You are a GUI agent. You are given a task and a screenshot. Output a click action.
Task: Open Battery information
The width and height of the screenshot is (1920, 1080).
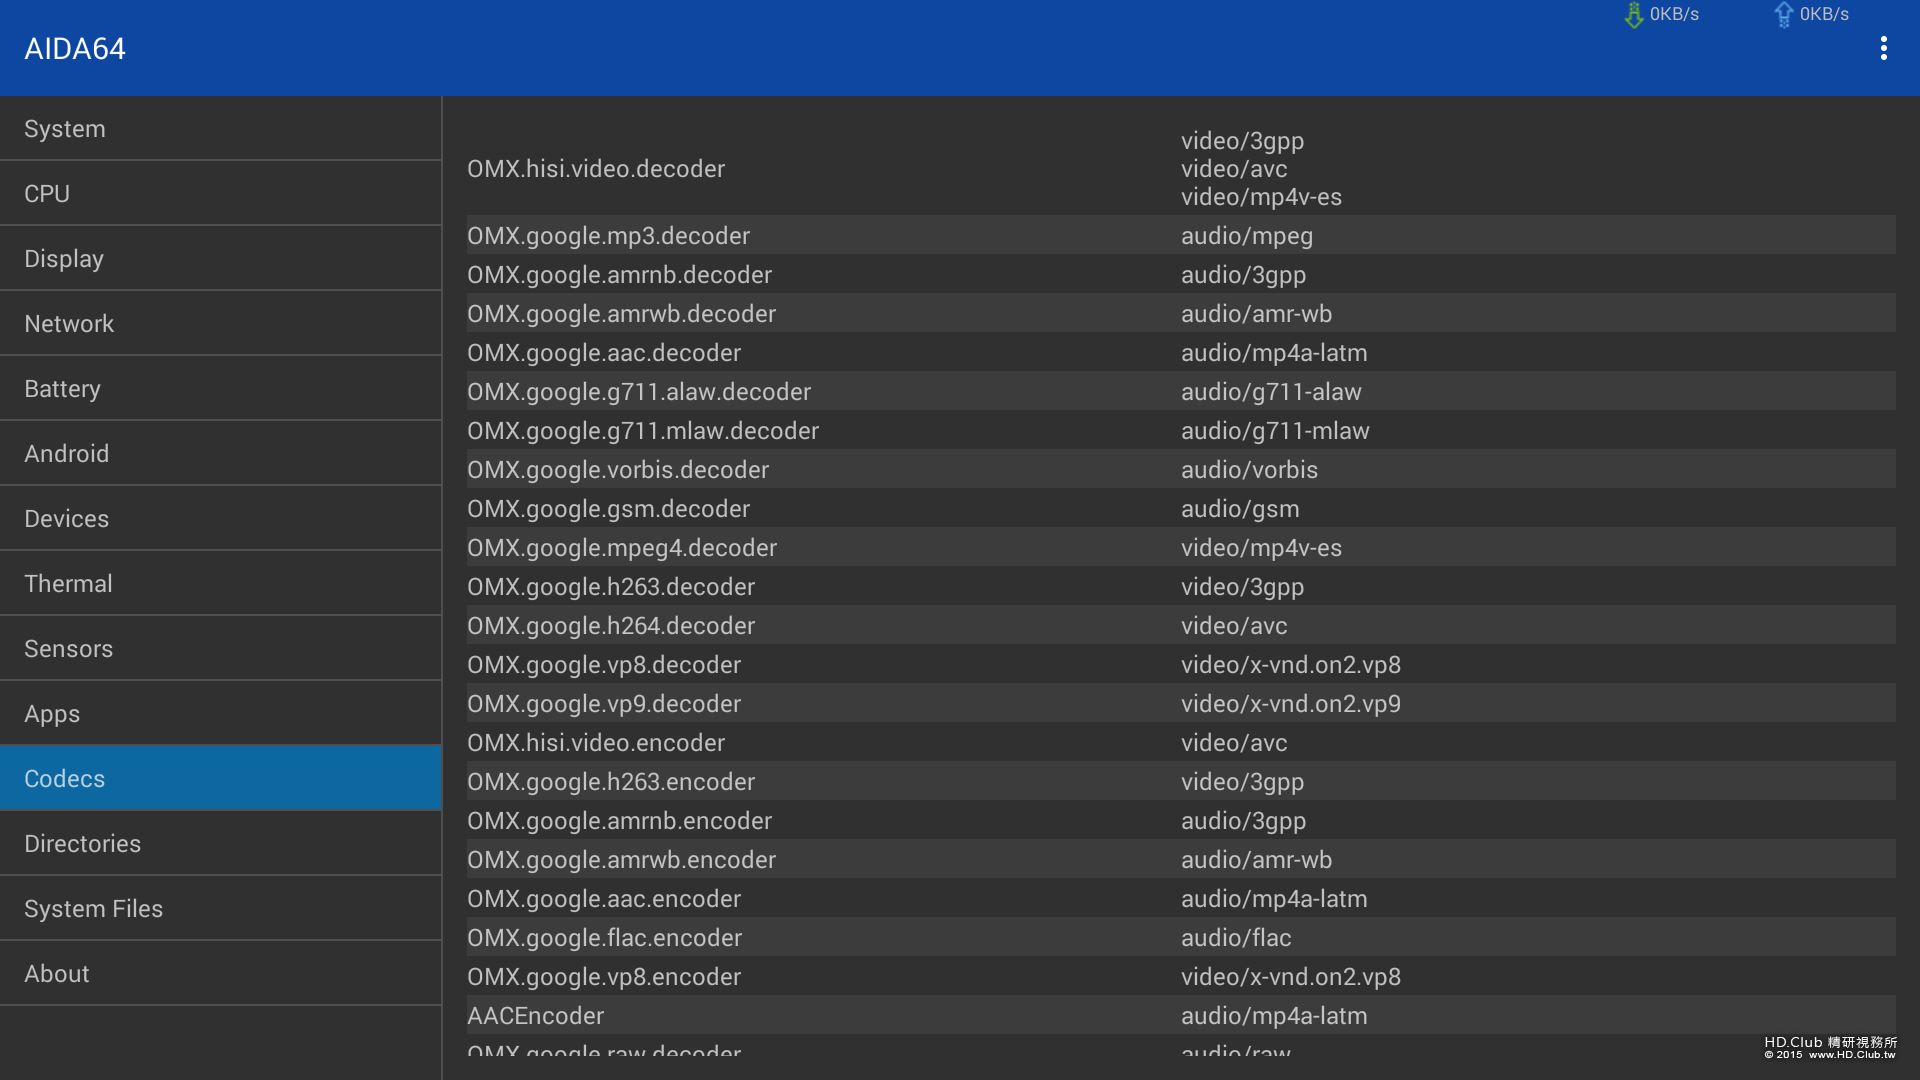[220, 389]
